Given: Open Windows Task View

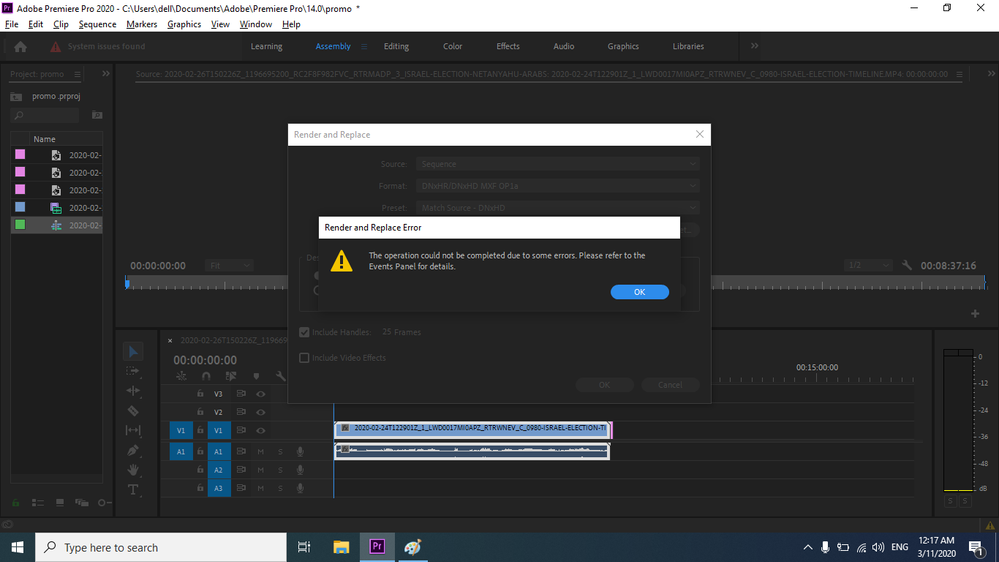Looking at the screenshot, I should [304, 547].
